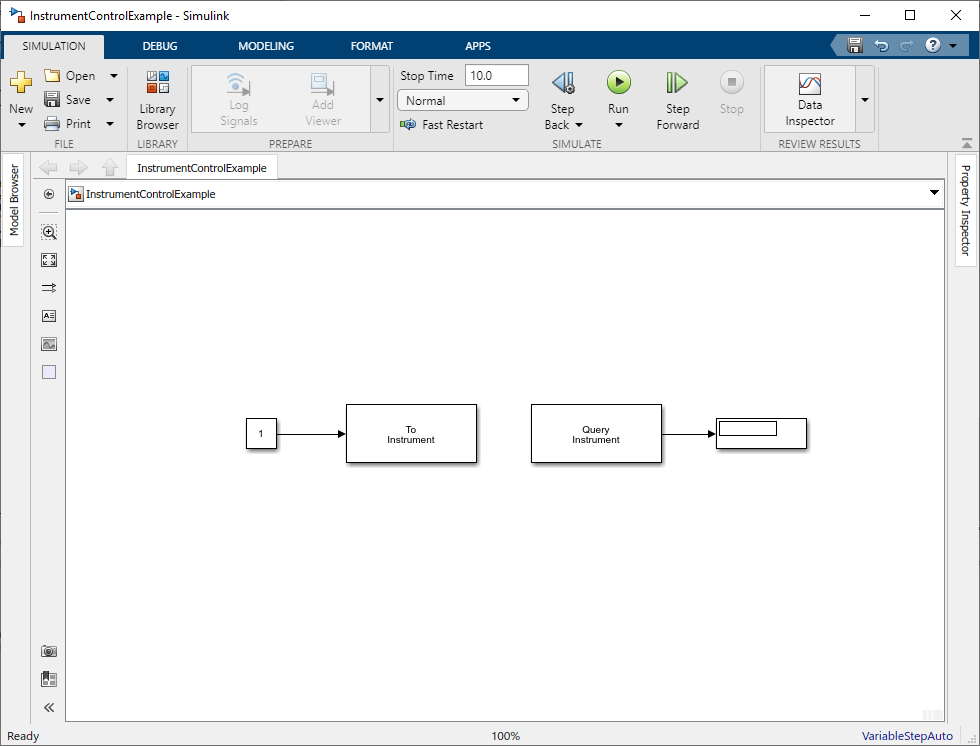Viewport: 980px width, 746px height.
Task: Click the back navigation arrow
Action: pos(48,167)
